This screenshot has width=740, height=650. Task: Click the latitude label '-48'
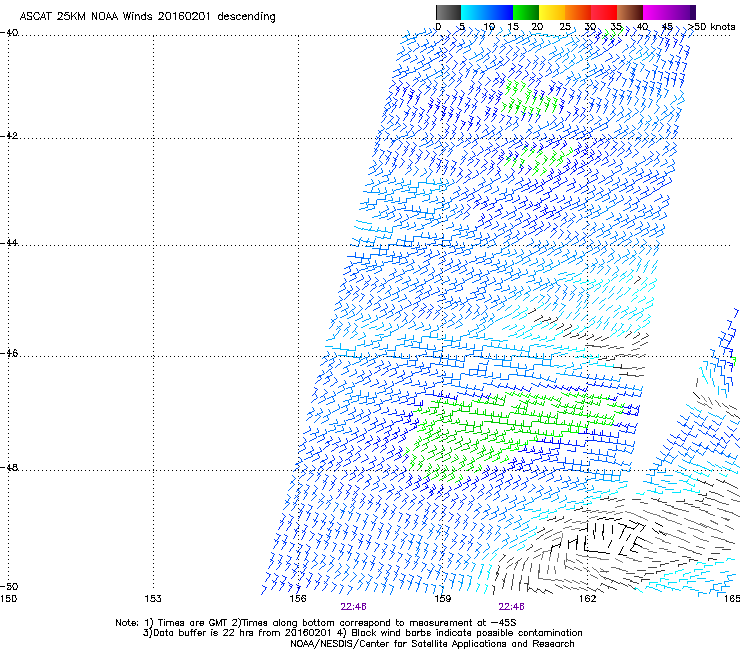coord(9,467)
